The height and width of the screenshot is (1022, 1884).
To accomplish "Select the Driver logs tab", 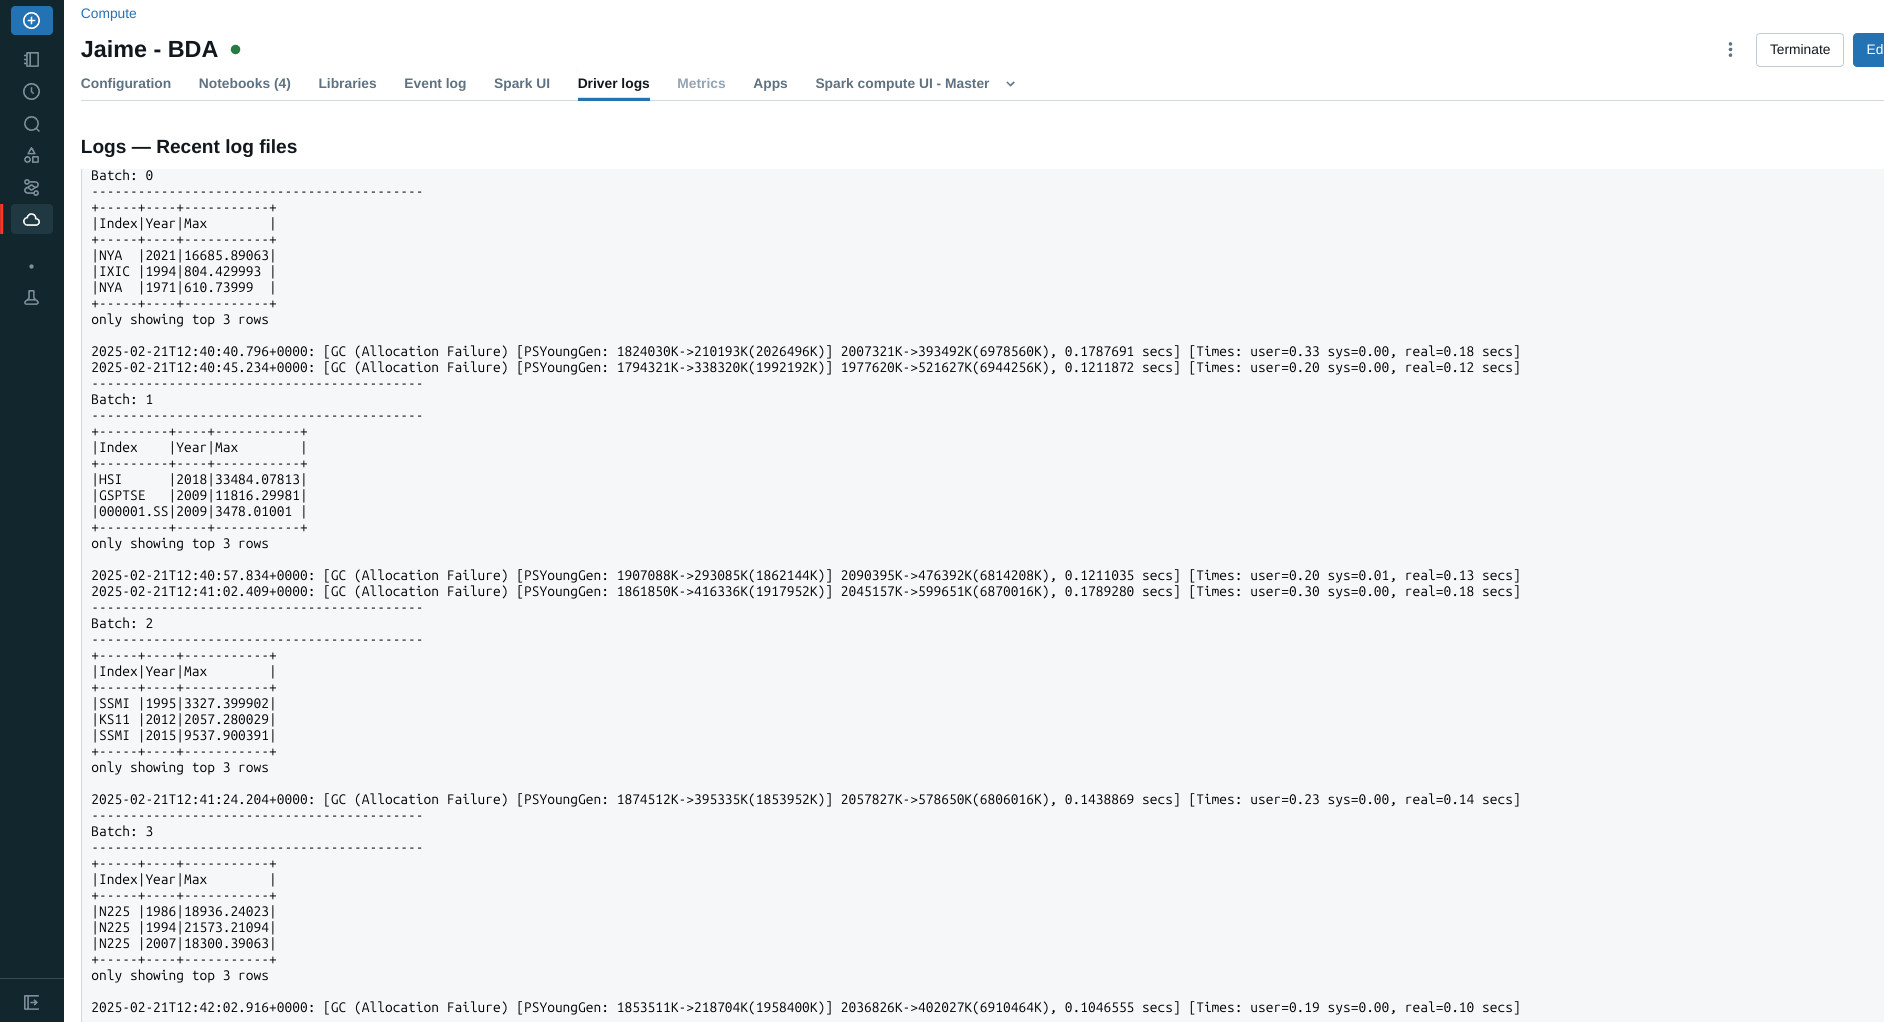I will pos(613,83).
